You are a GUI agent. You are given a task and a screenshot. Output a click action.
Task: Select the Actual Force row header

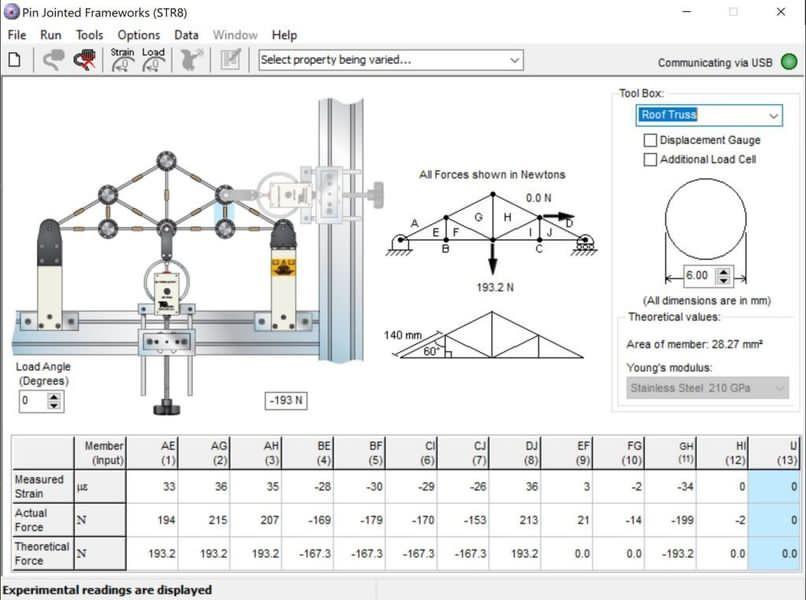pyautogui.click(x=43, y=520)
